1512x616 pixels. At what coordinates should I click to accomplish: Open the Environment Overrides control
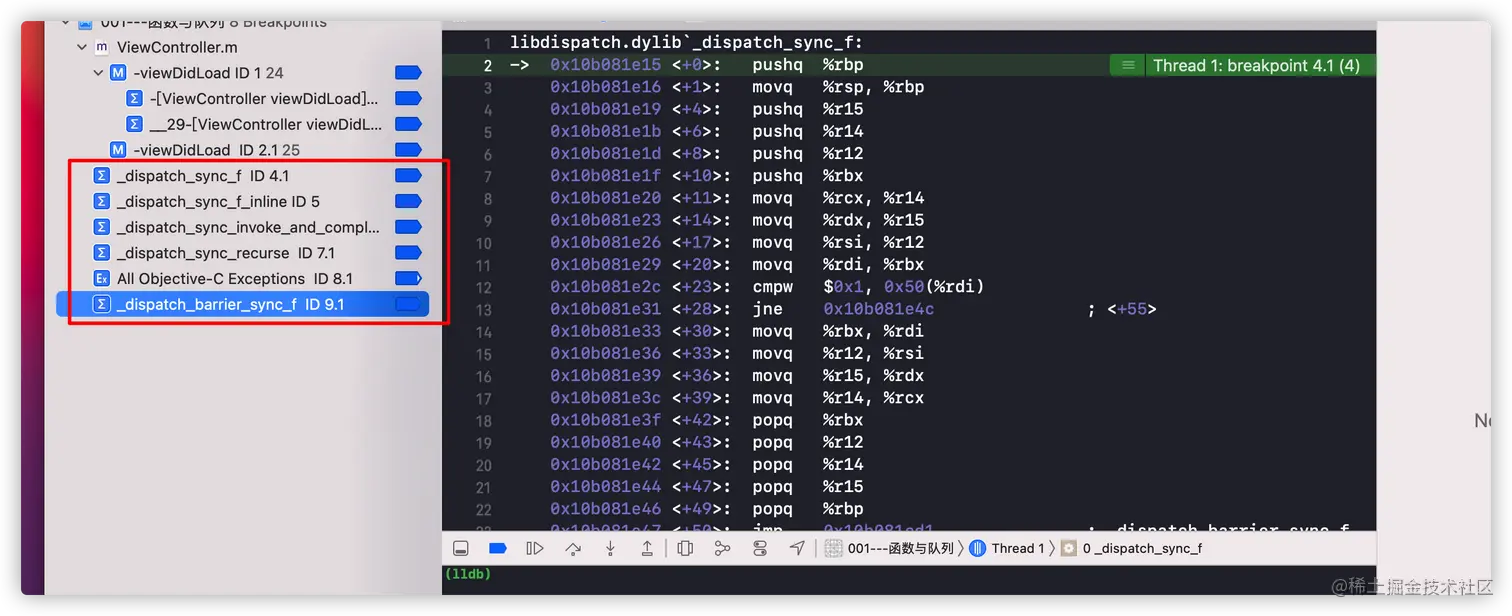759,548
